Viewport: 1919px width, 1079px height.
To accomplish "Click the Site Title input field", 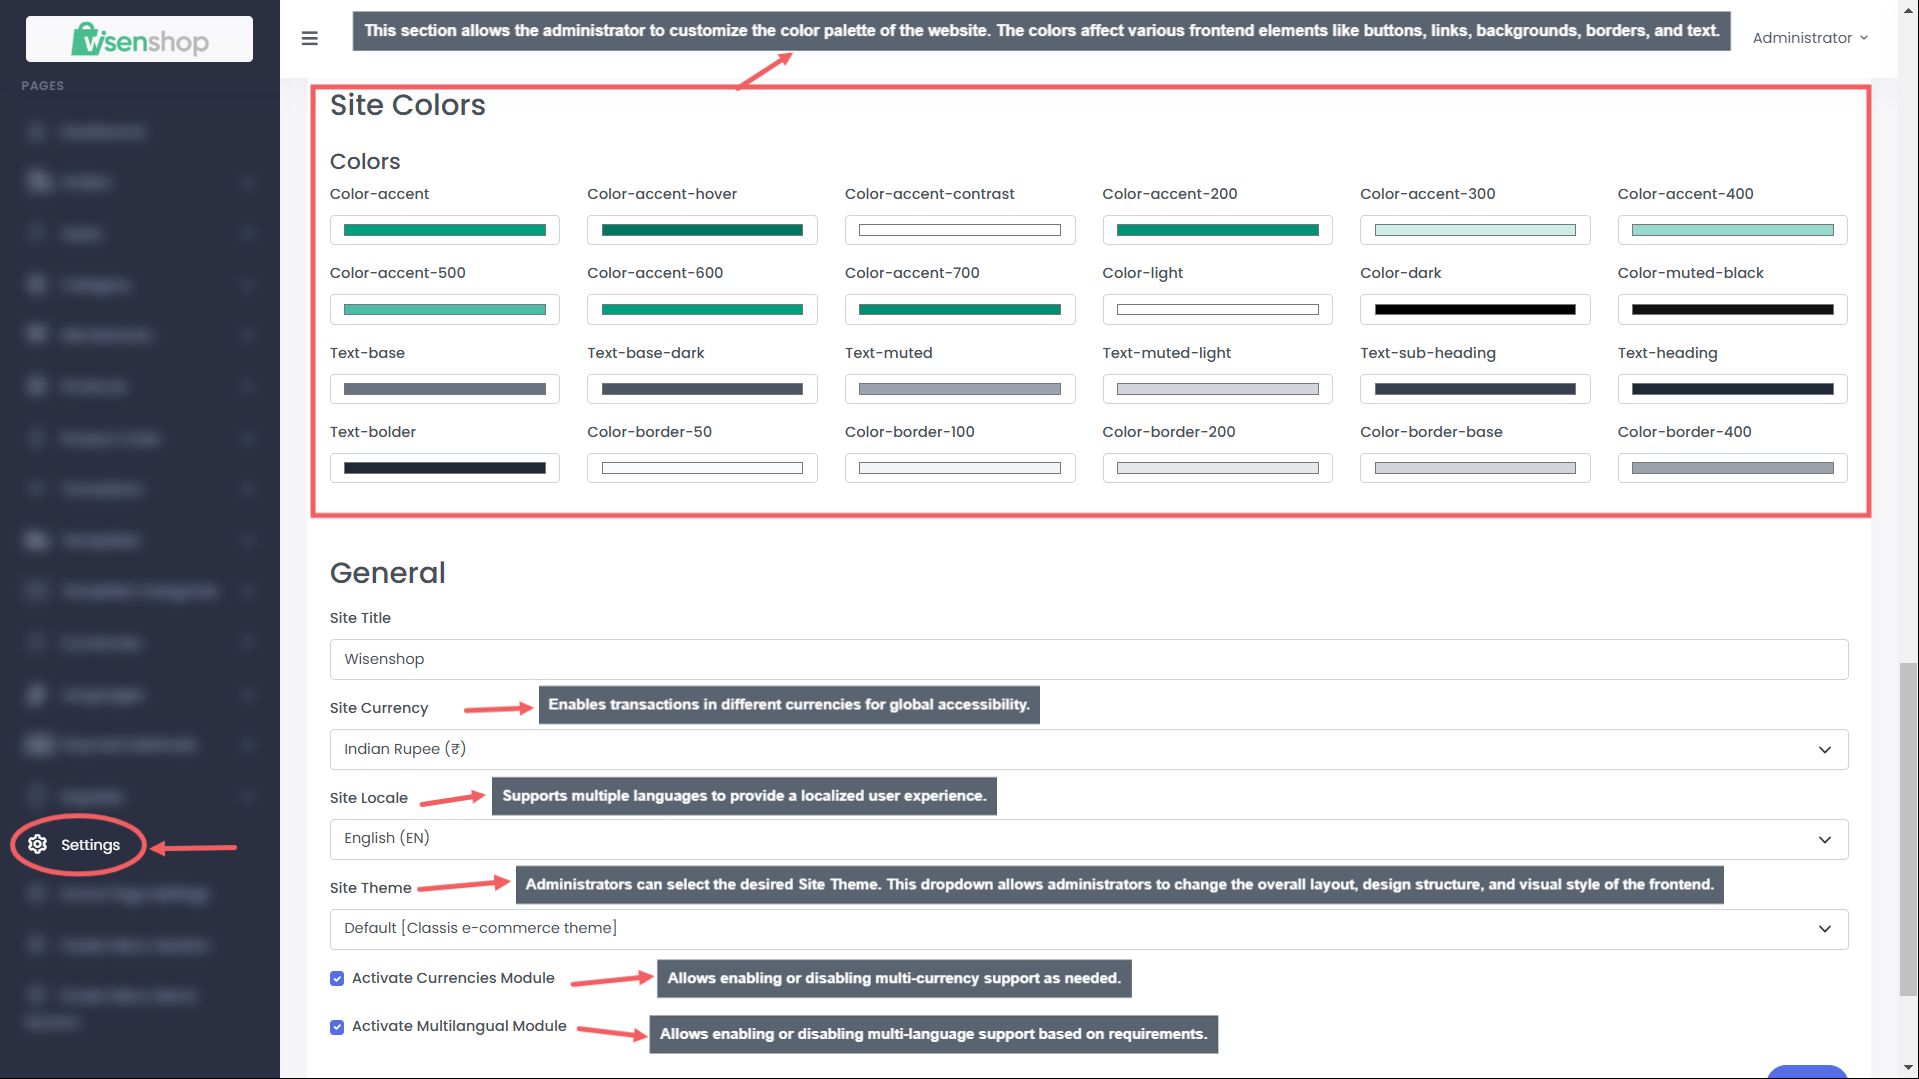I will point(1089,659).
